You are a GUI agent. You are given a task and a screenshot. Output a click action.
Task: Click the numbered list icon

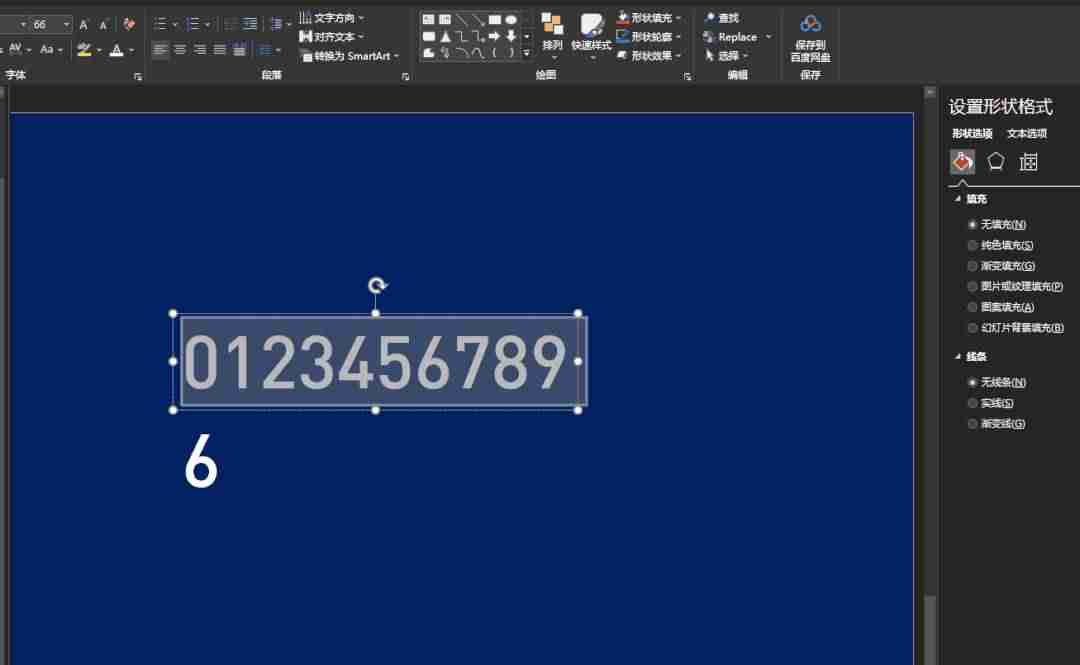(193, 25)
